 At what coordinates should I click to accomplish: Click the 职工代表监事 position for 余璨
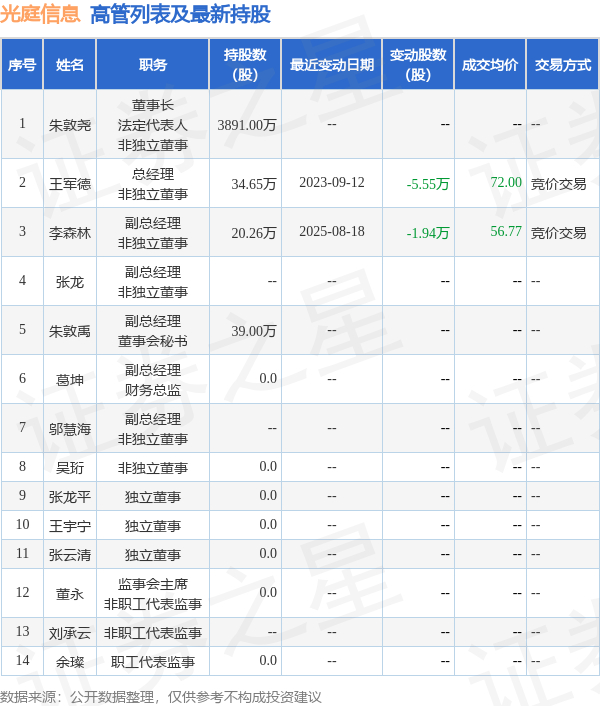coord(153,662)
